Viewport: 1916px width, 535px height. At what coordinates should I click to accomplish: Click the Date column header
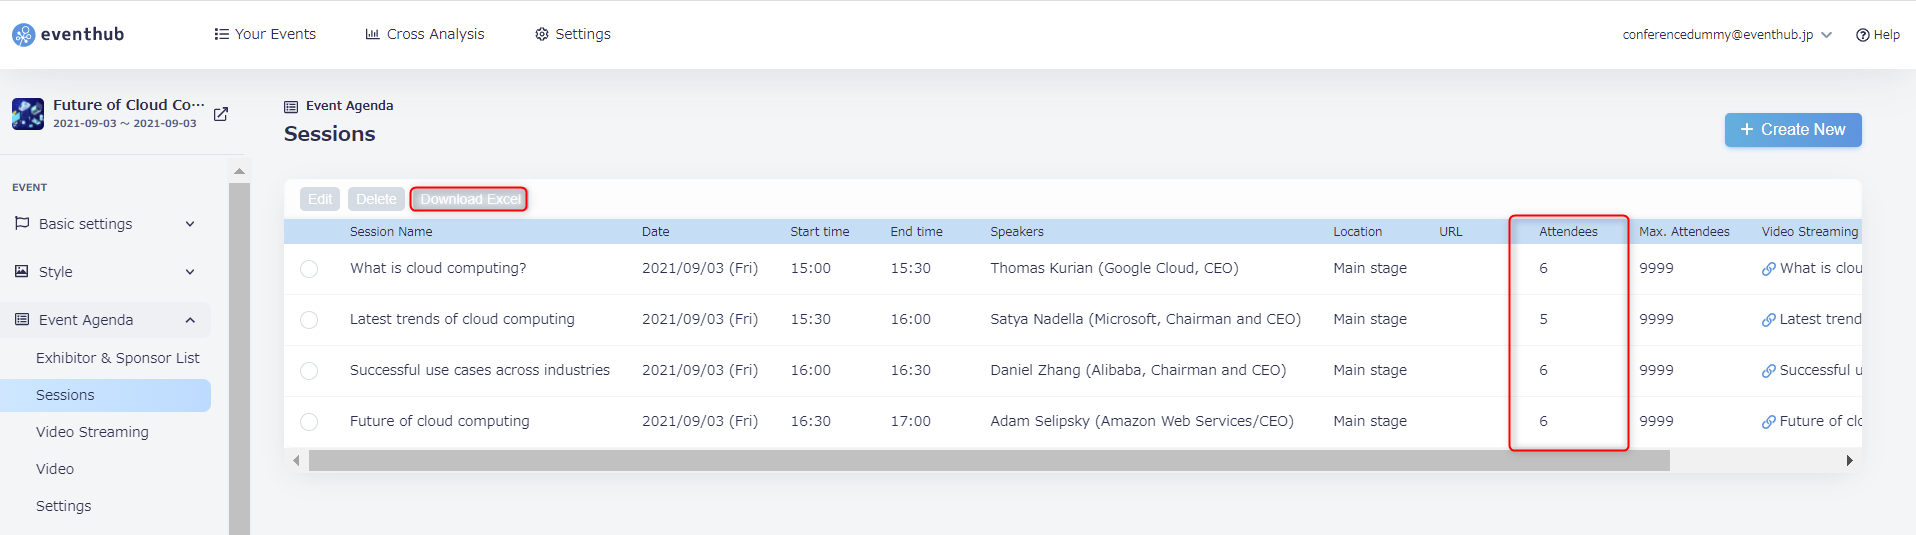click(x=656, y=232)
